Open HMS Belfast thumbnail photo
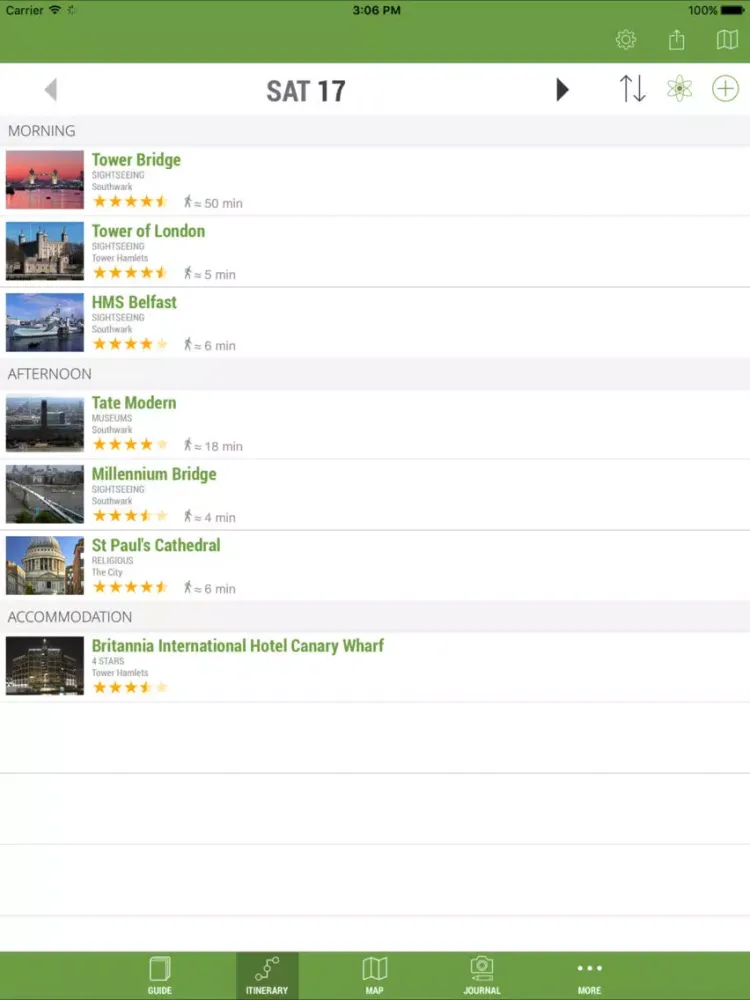750x1000 pixels. [45, 322]
